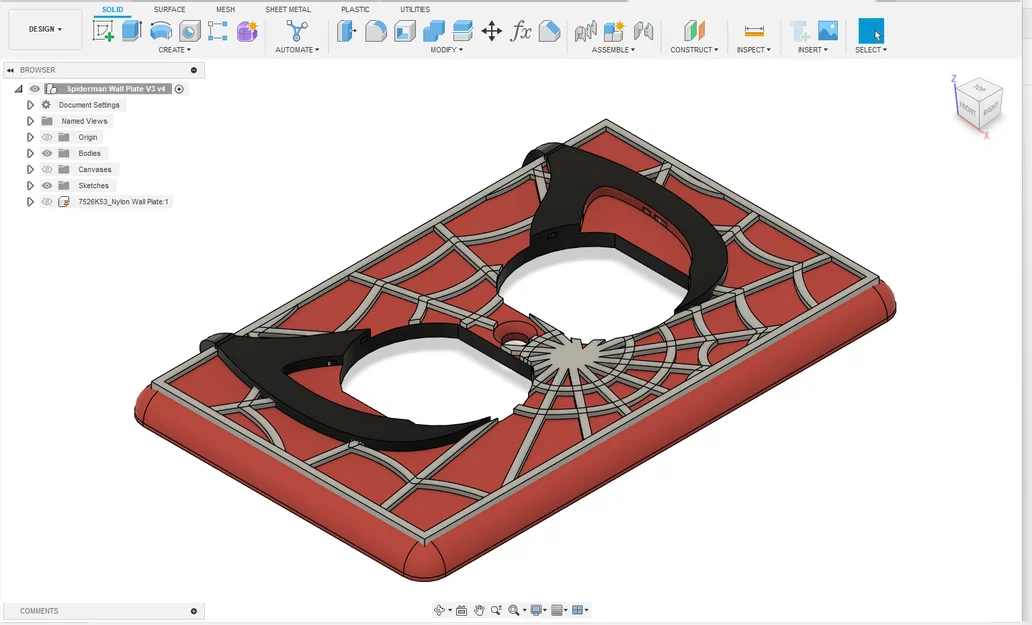Open Display Settings monitor icon

[536, 611]
